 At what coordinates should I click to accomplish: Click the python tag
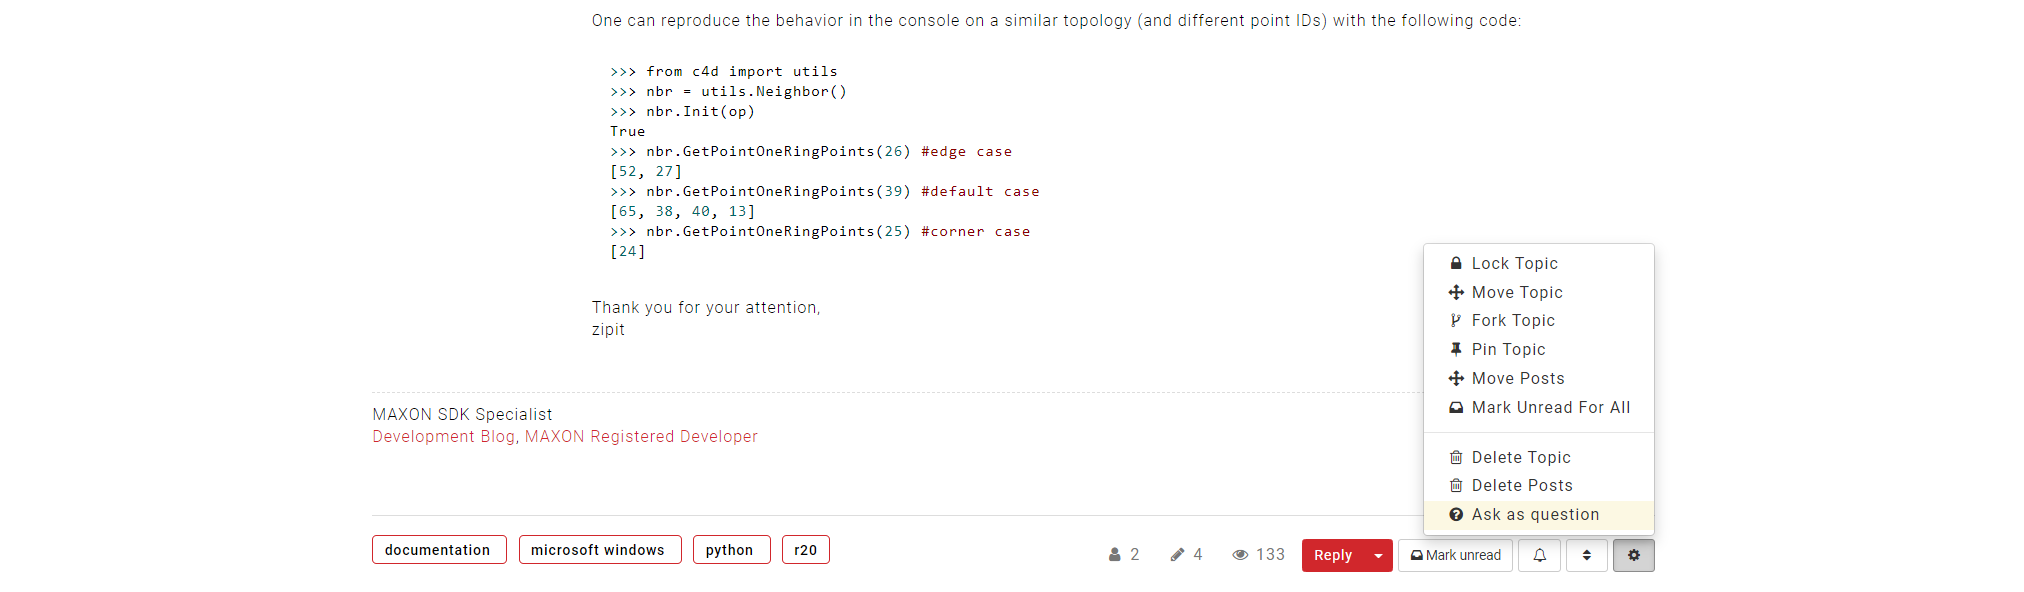click(x=731, y=550)
